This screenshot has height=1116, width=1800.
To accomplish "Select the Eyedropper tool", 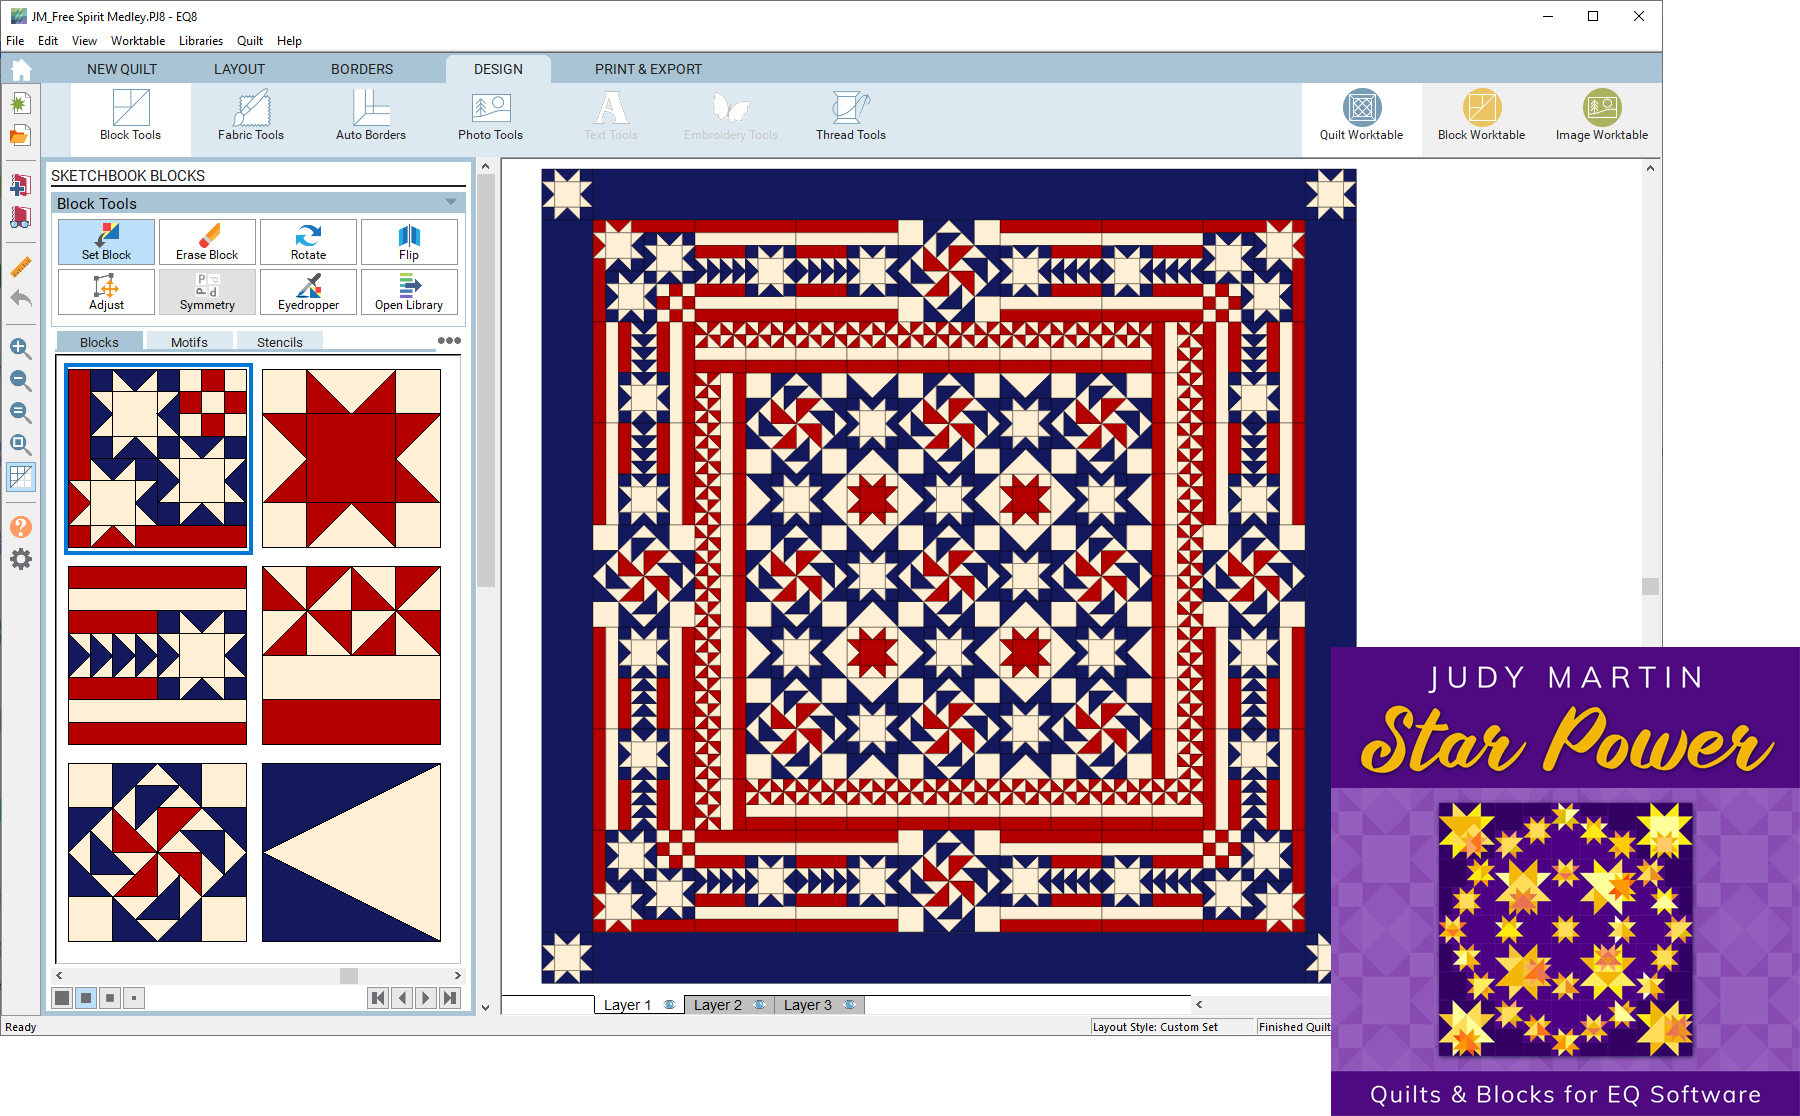I will (x=308, y=292).
